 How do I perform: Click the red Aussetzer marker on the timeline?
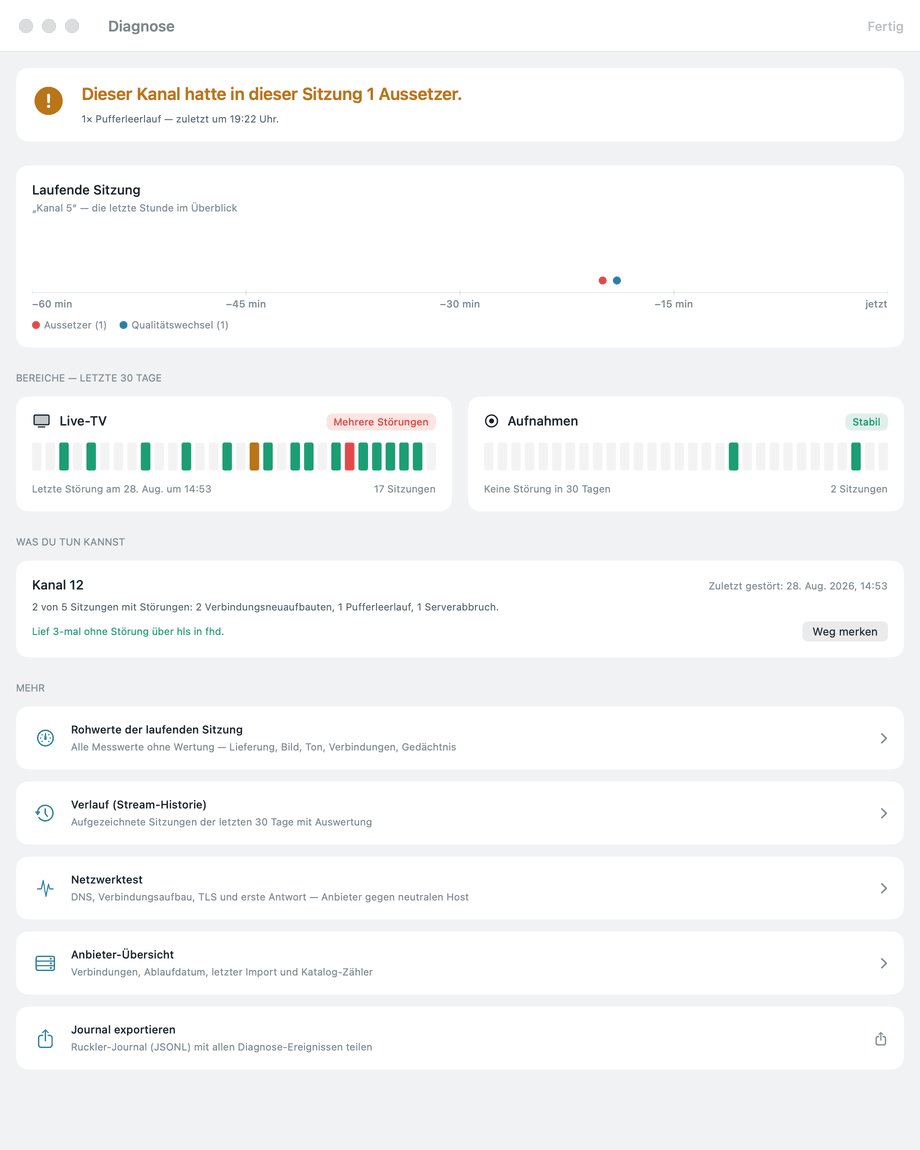[602, 280]
